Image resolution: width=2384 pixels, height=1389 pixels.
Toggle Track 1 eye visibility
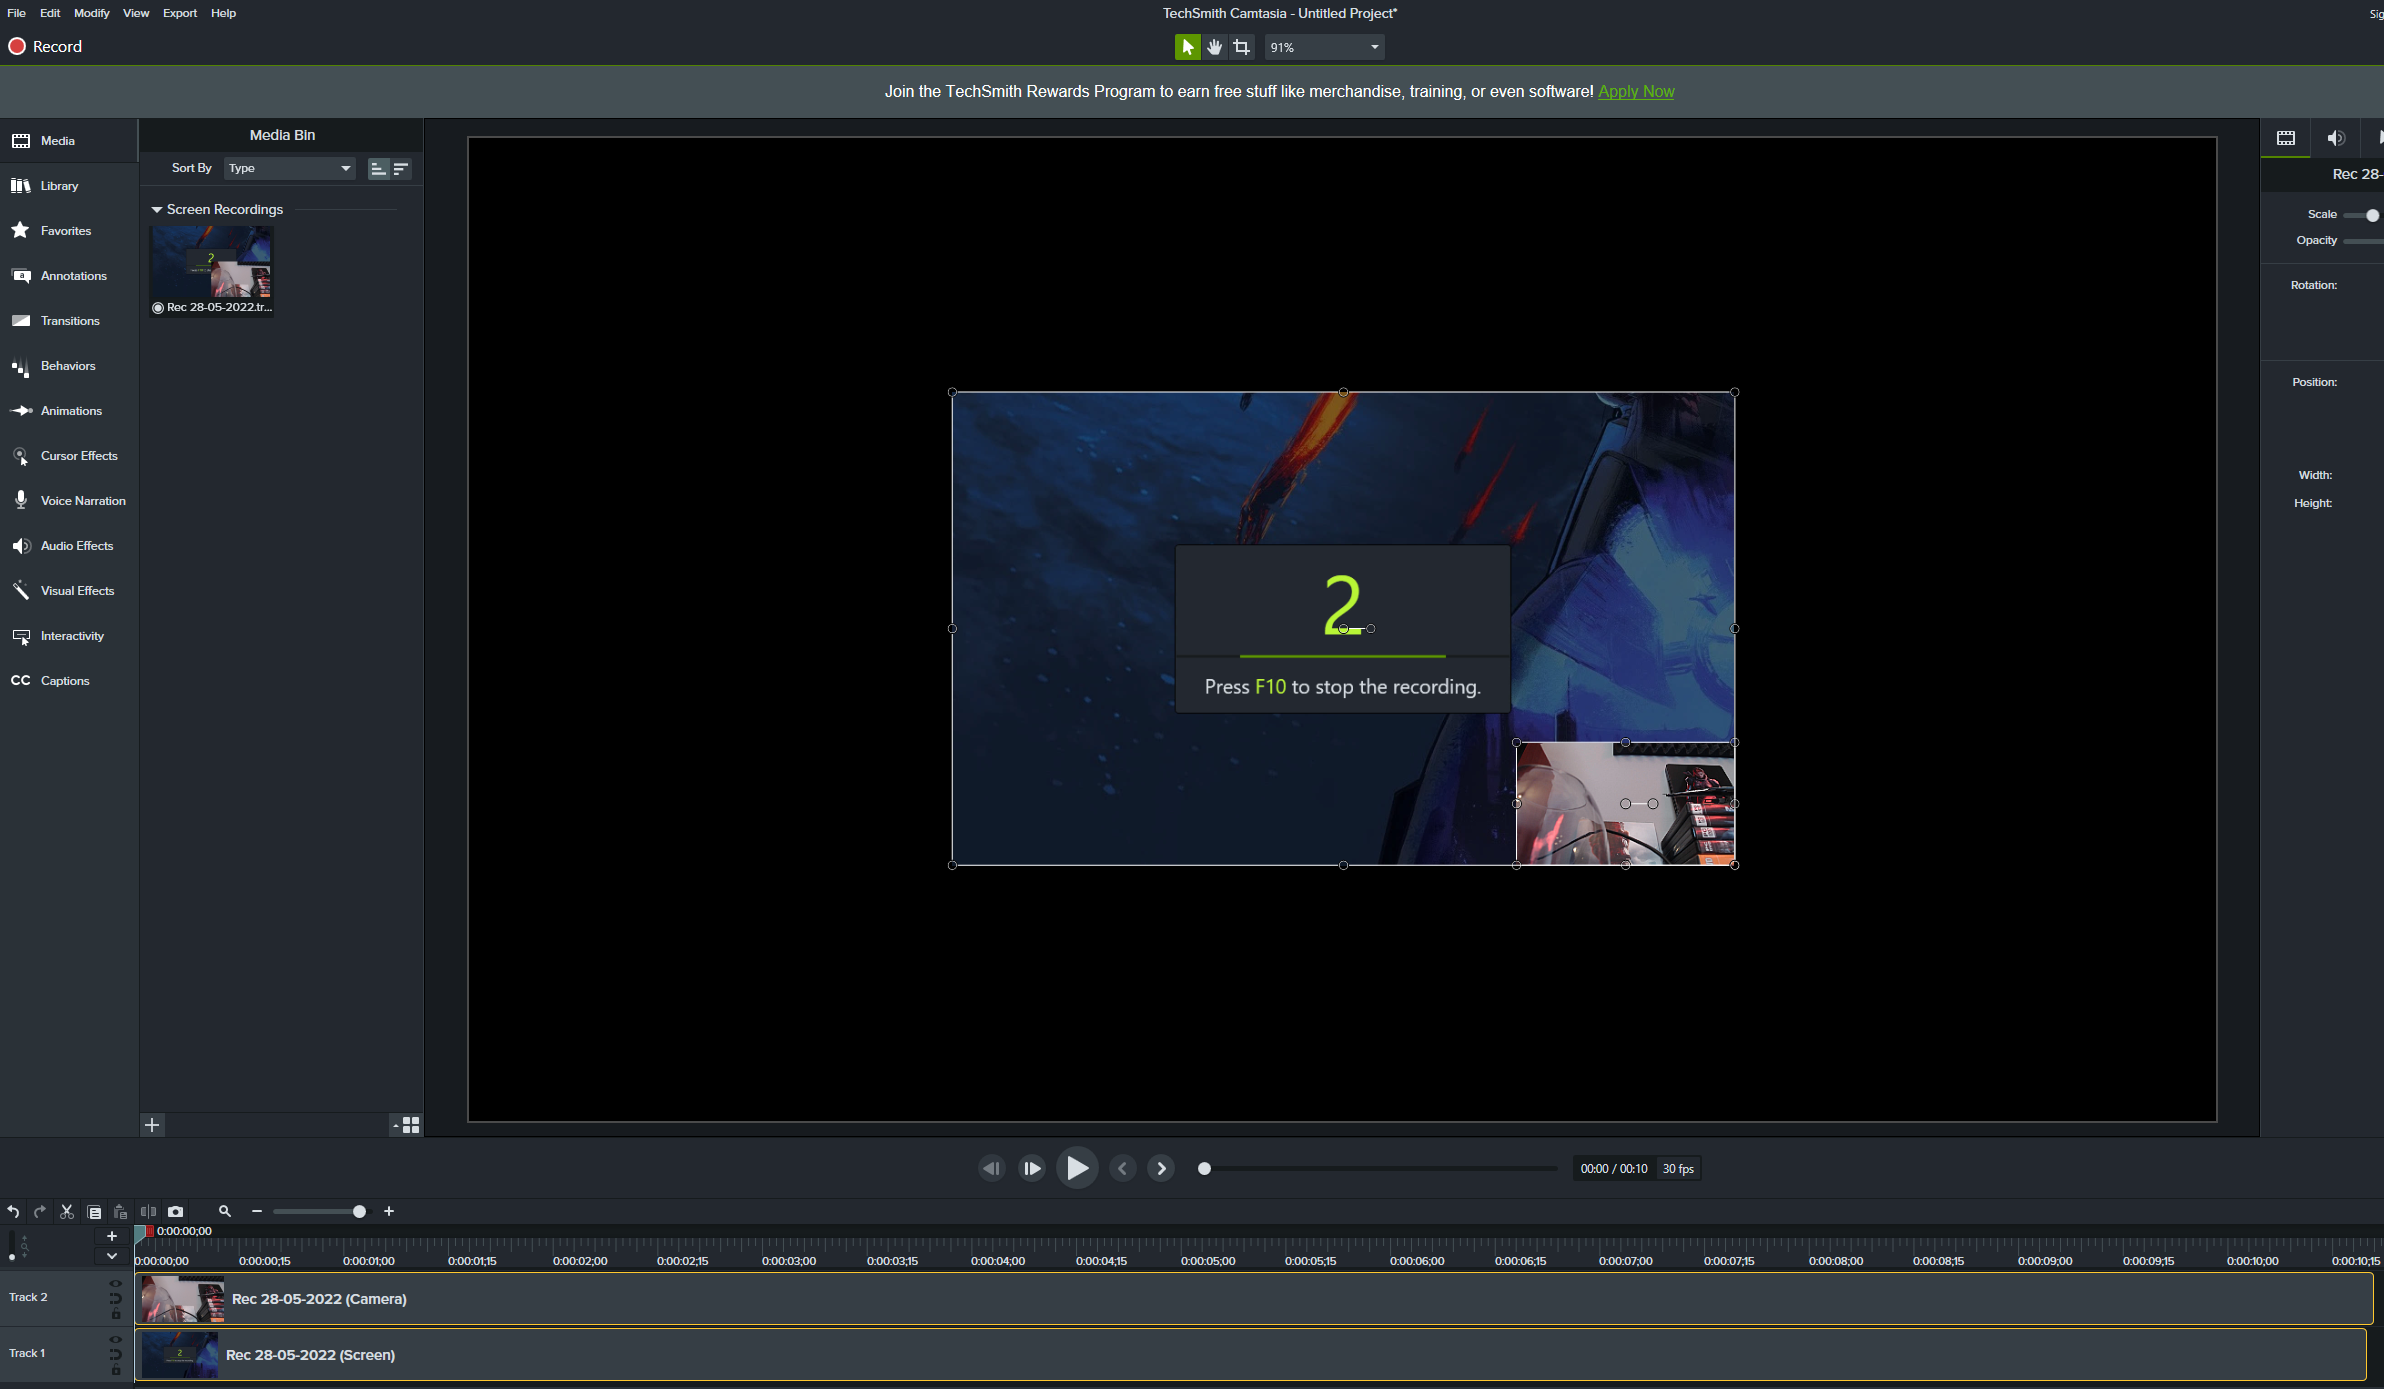click(116, 1339)
